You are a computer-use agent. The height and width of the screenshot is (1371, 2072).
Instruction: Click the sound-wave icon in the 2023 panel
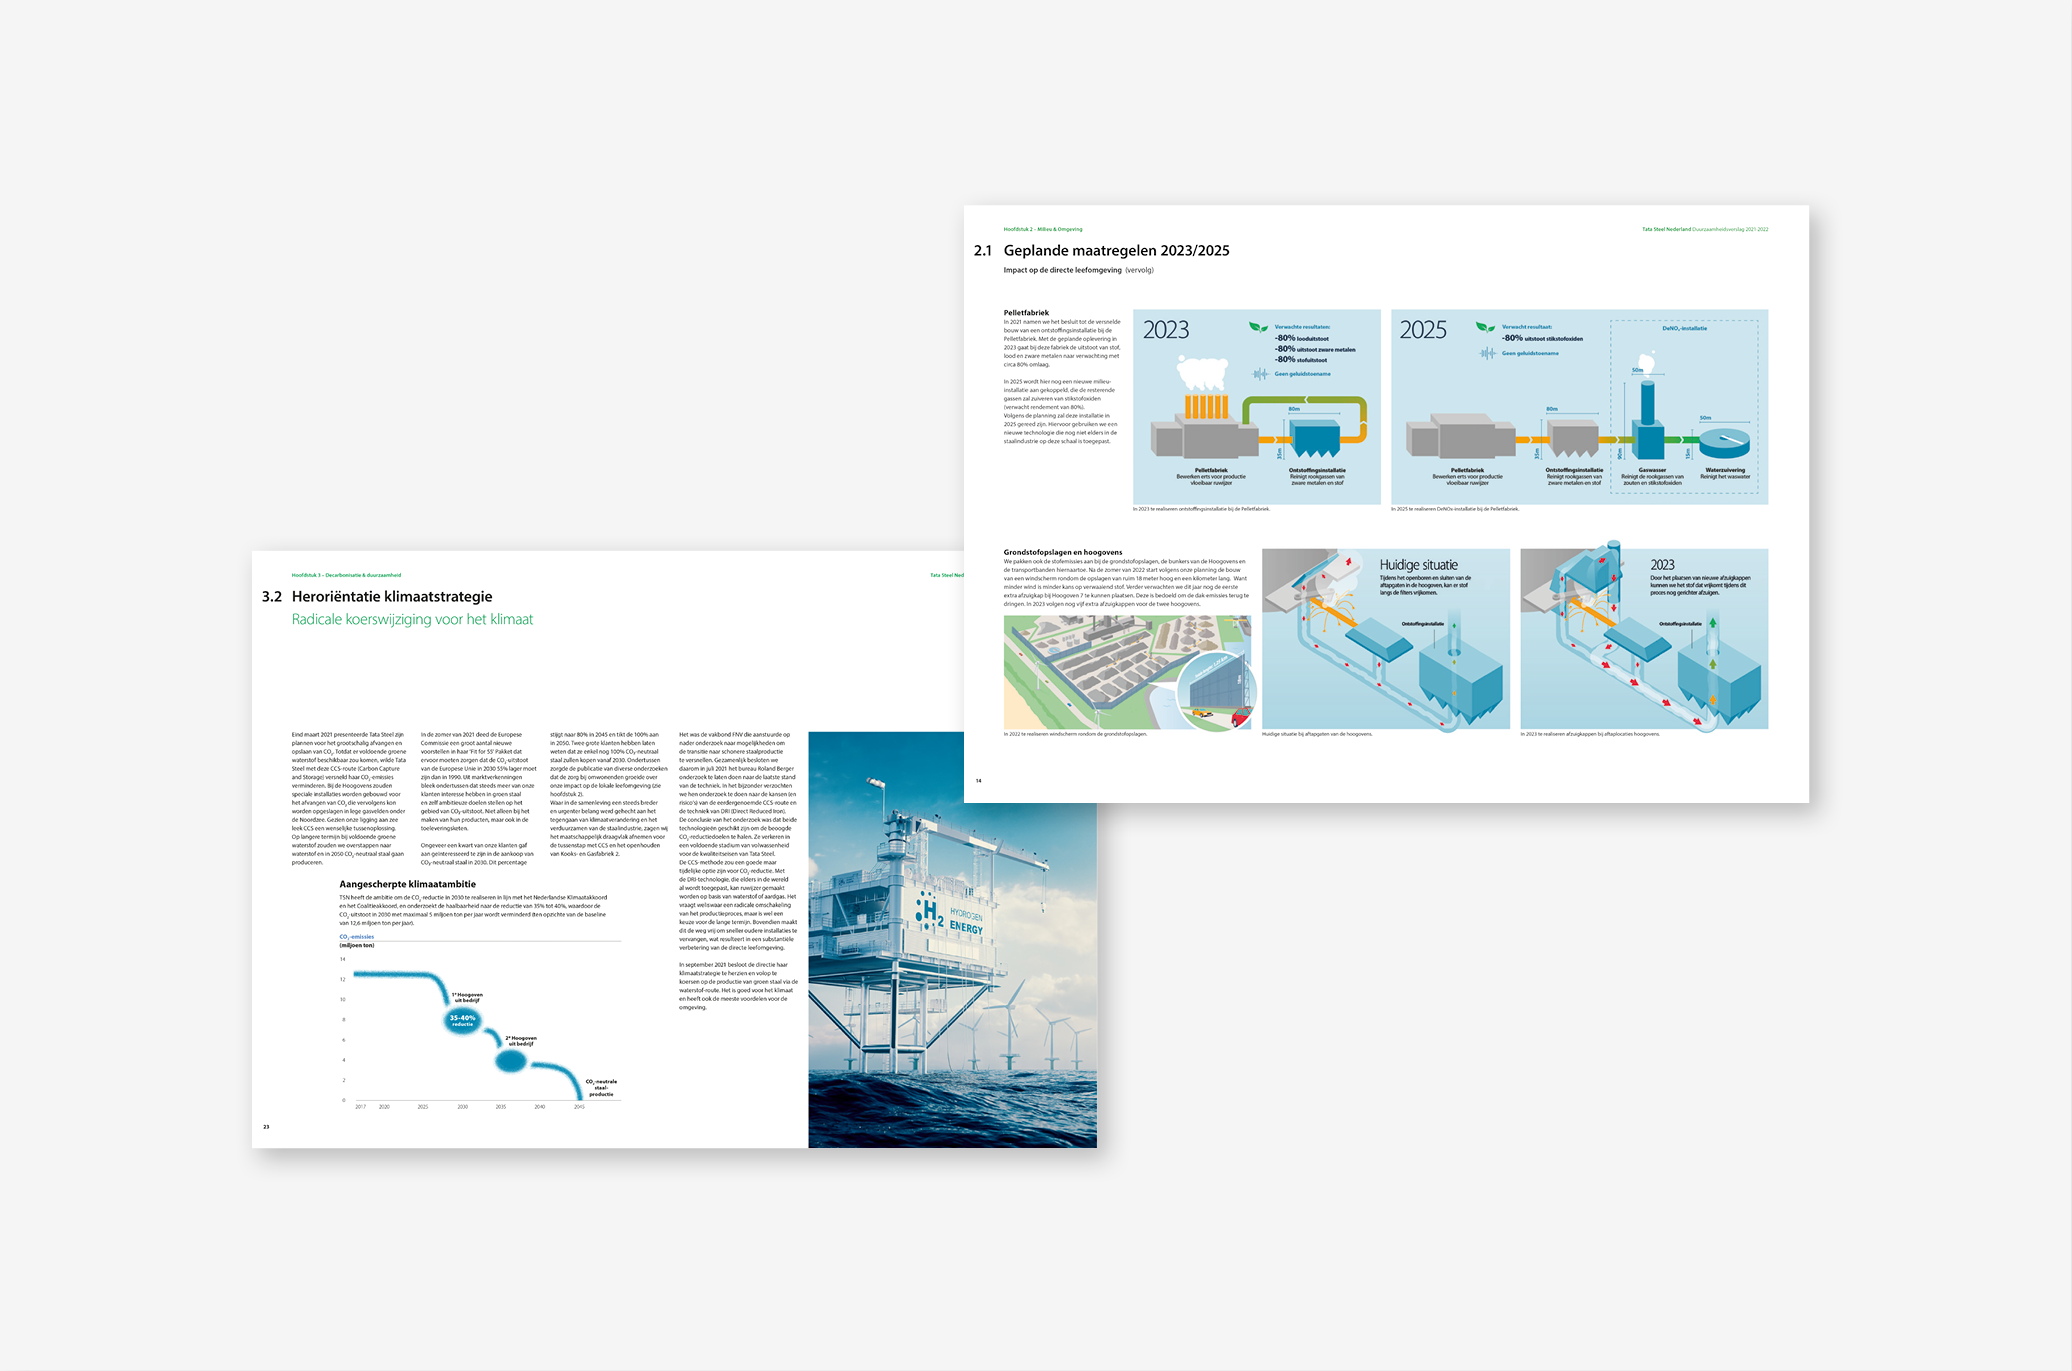coord(1261,374)
